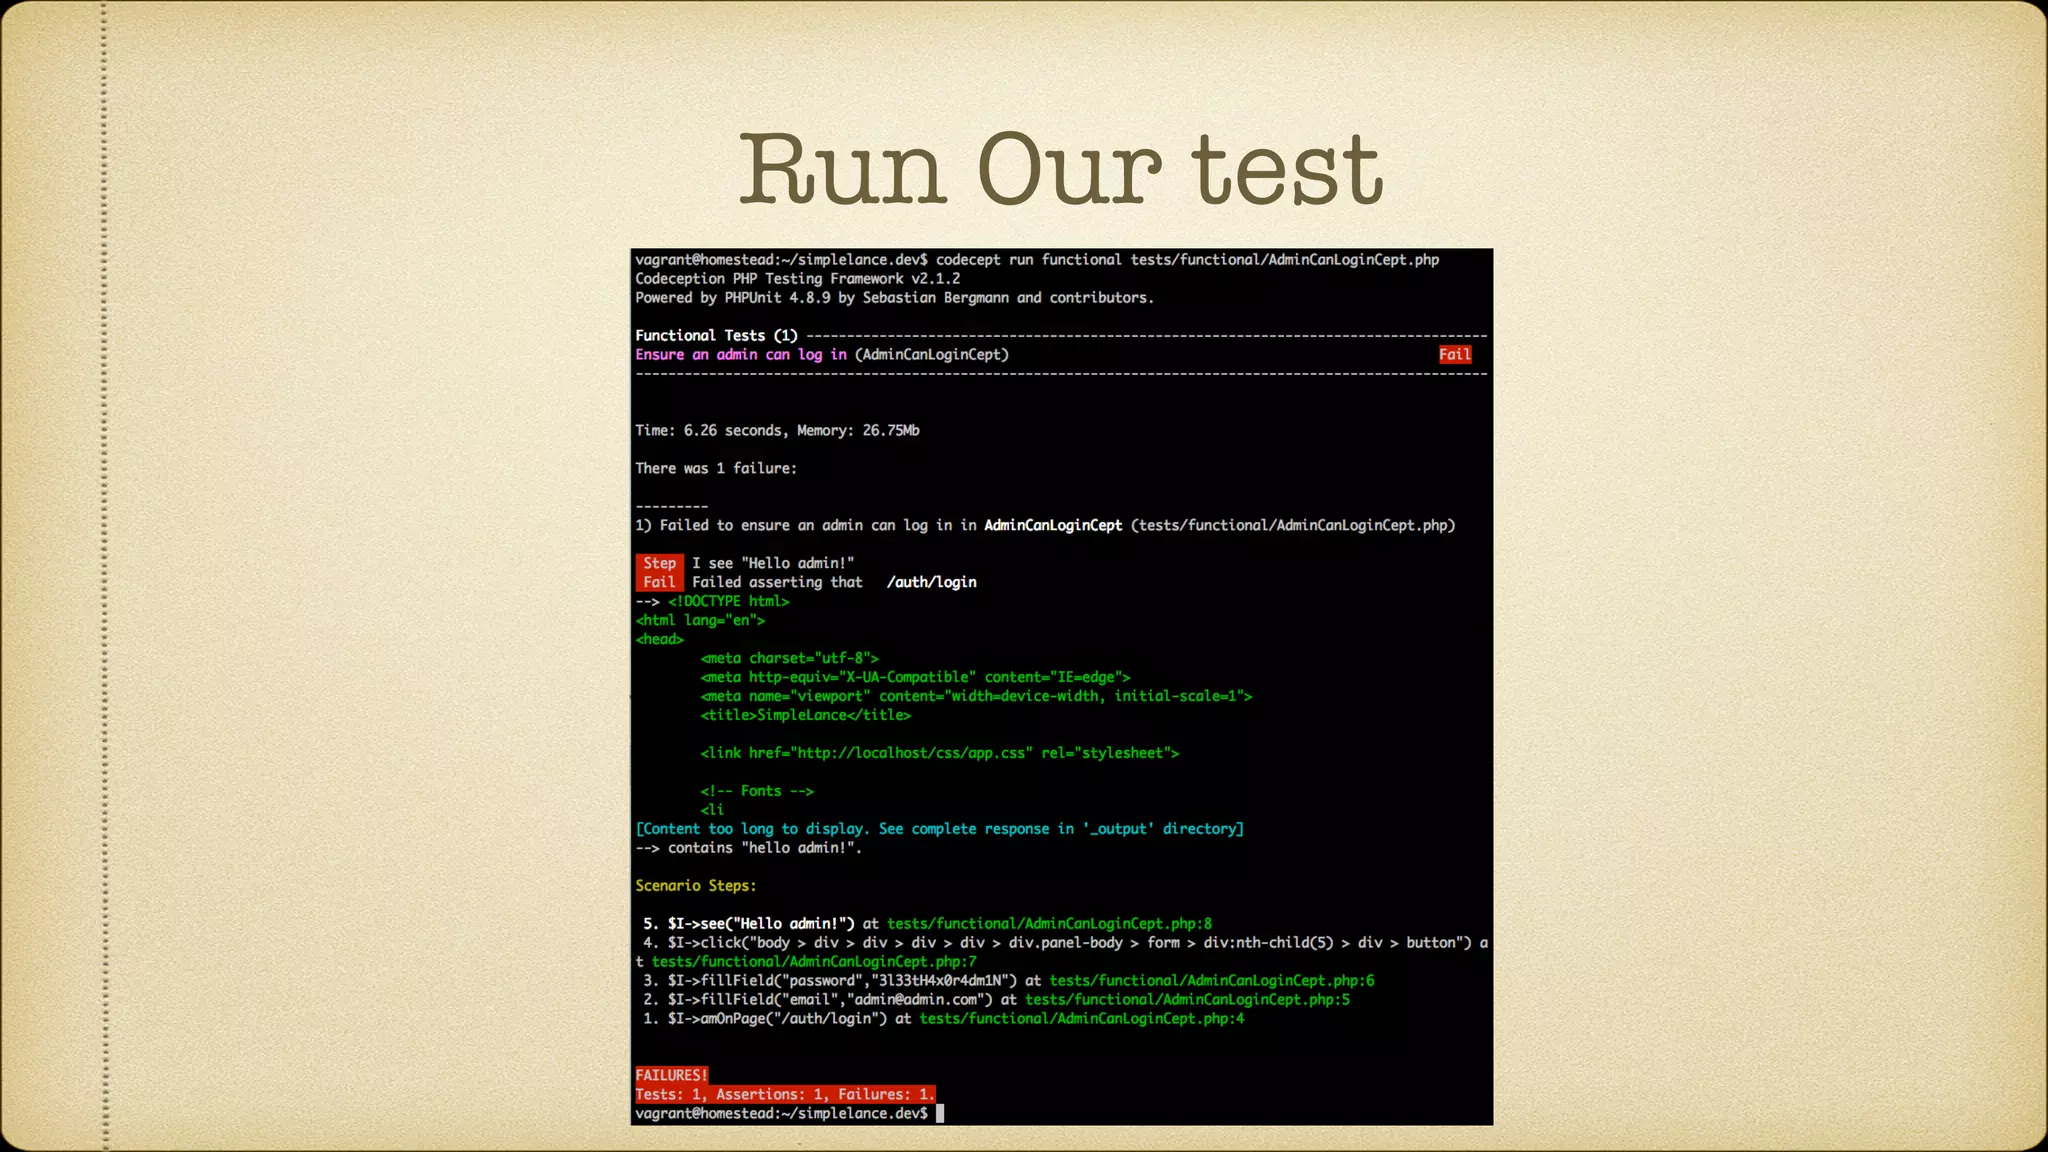Screen dimensions: 2048x1152
Task: Click the bold '/auth/login' path text
Action: pos(931,582)
